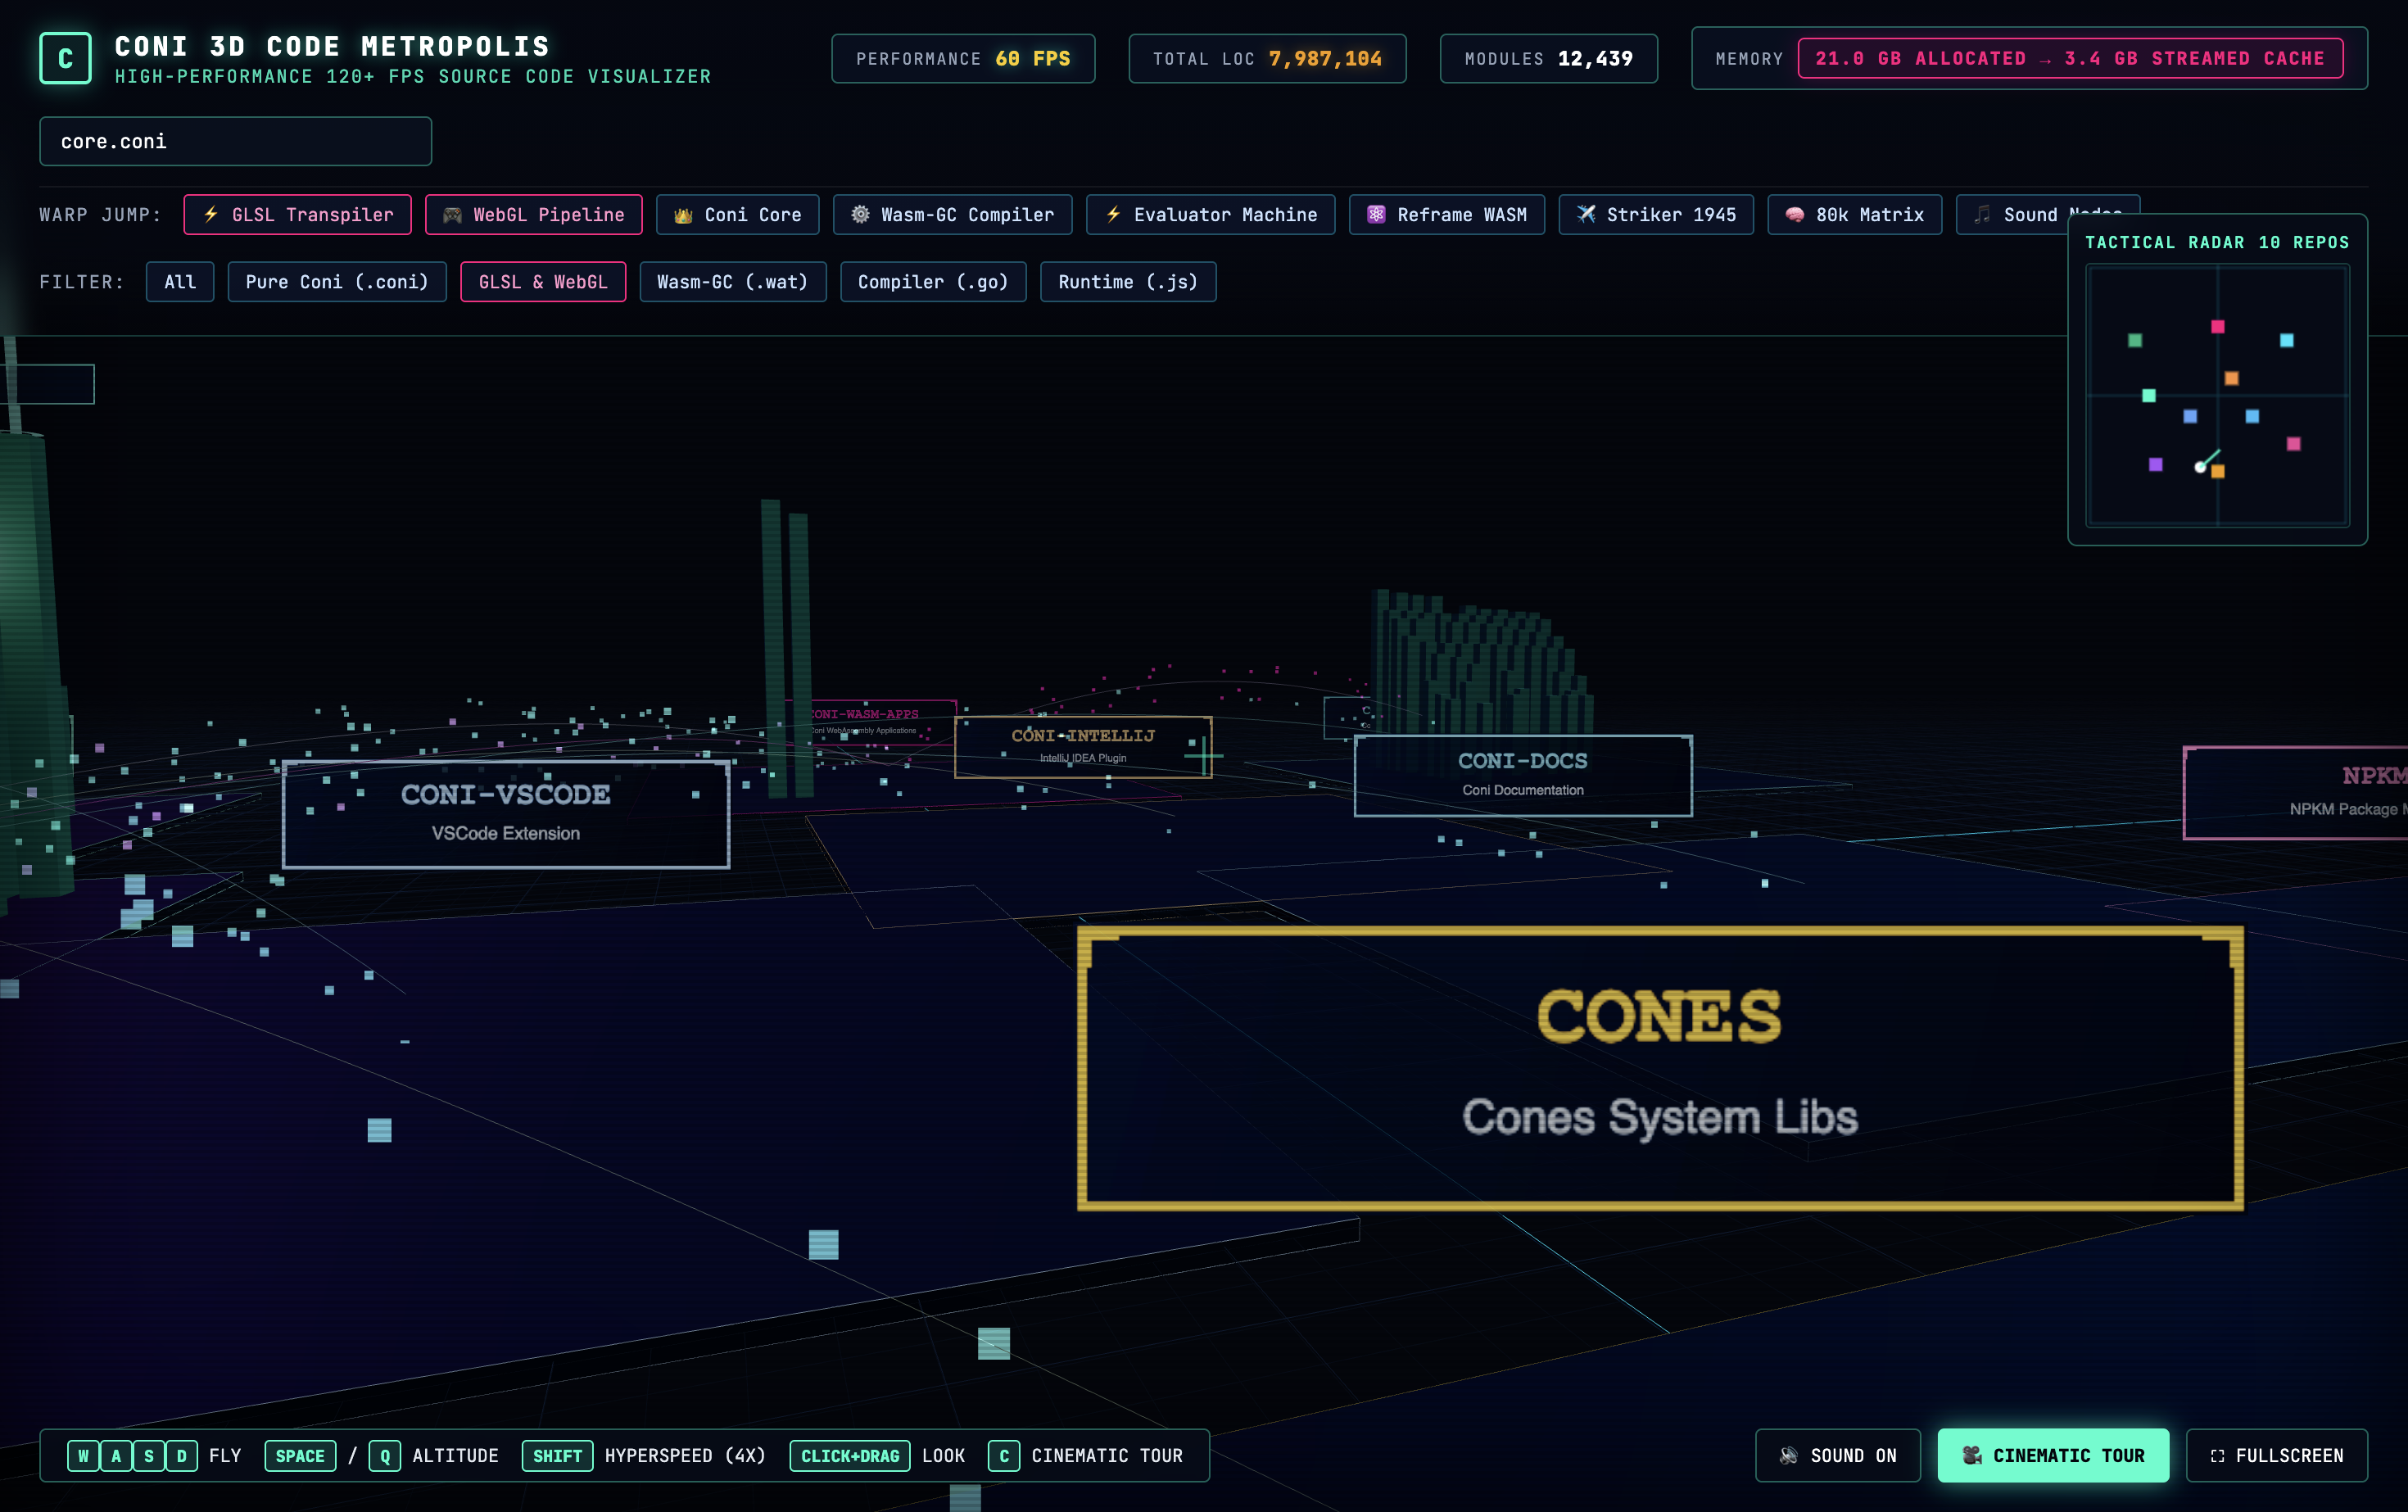Select the NPKM Package label

click(x=2296, y=792)
